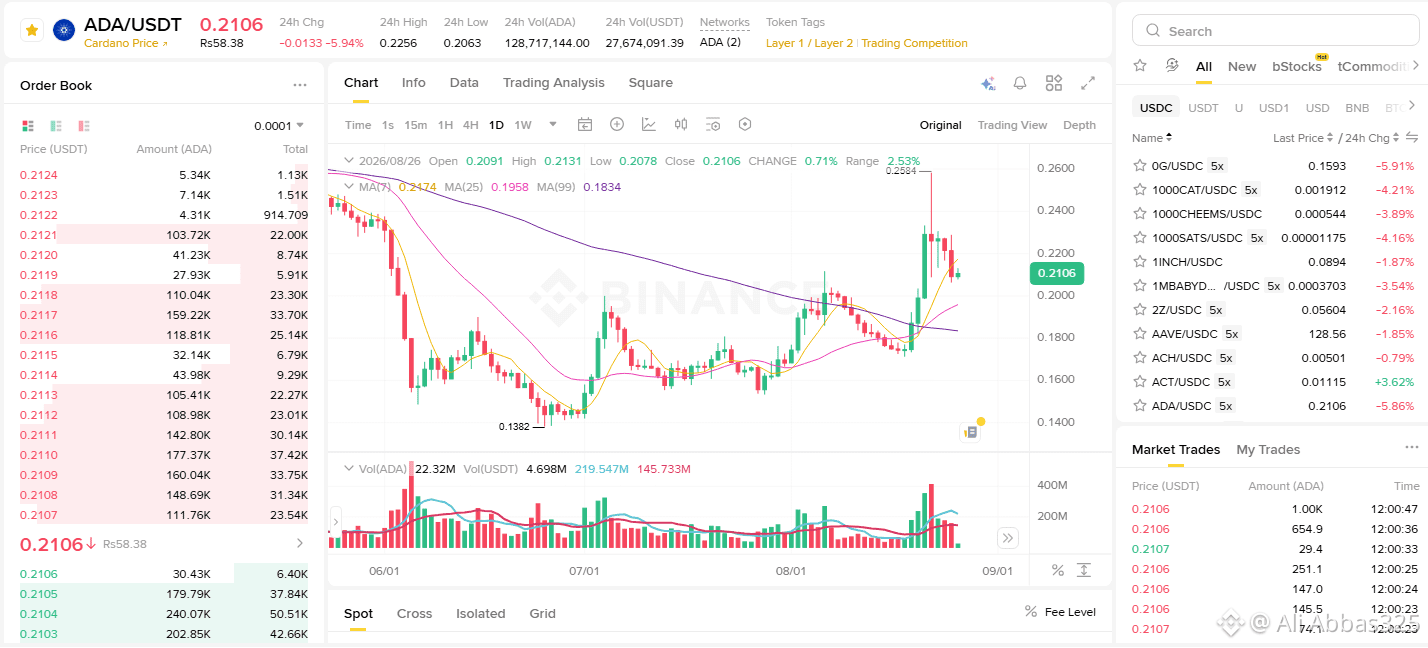Screen dimensions: 1428x648
Task: Click the Trading Competition tag link
Action: (x=915, y=44)
